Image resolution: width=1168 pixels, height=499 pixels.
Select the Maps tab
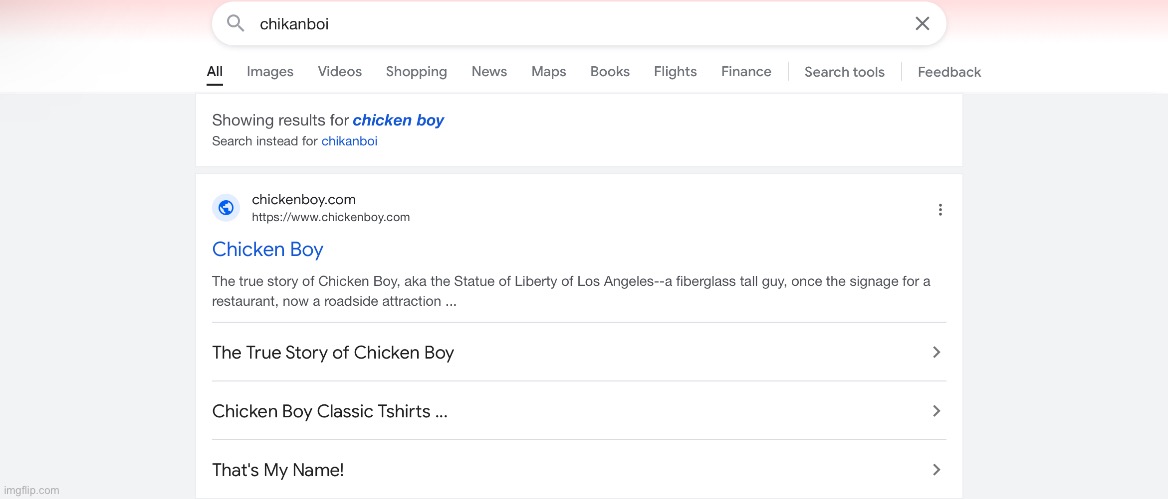[x=548, y=72]
